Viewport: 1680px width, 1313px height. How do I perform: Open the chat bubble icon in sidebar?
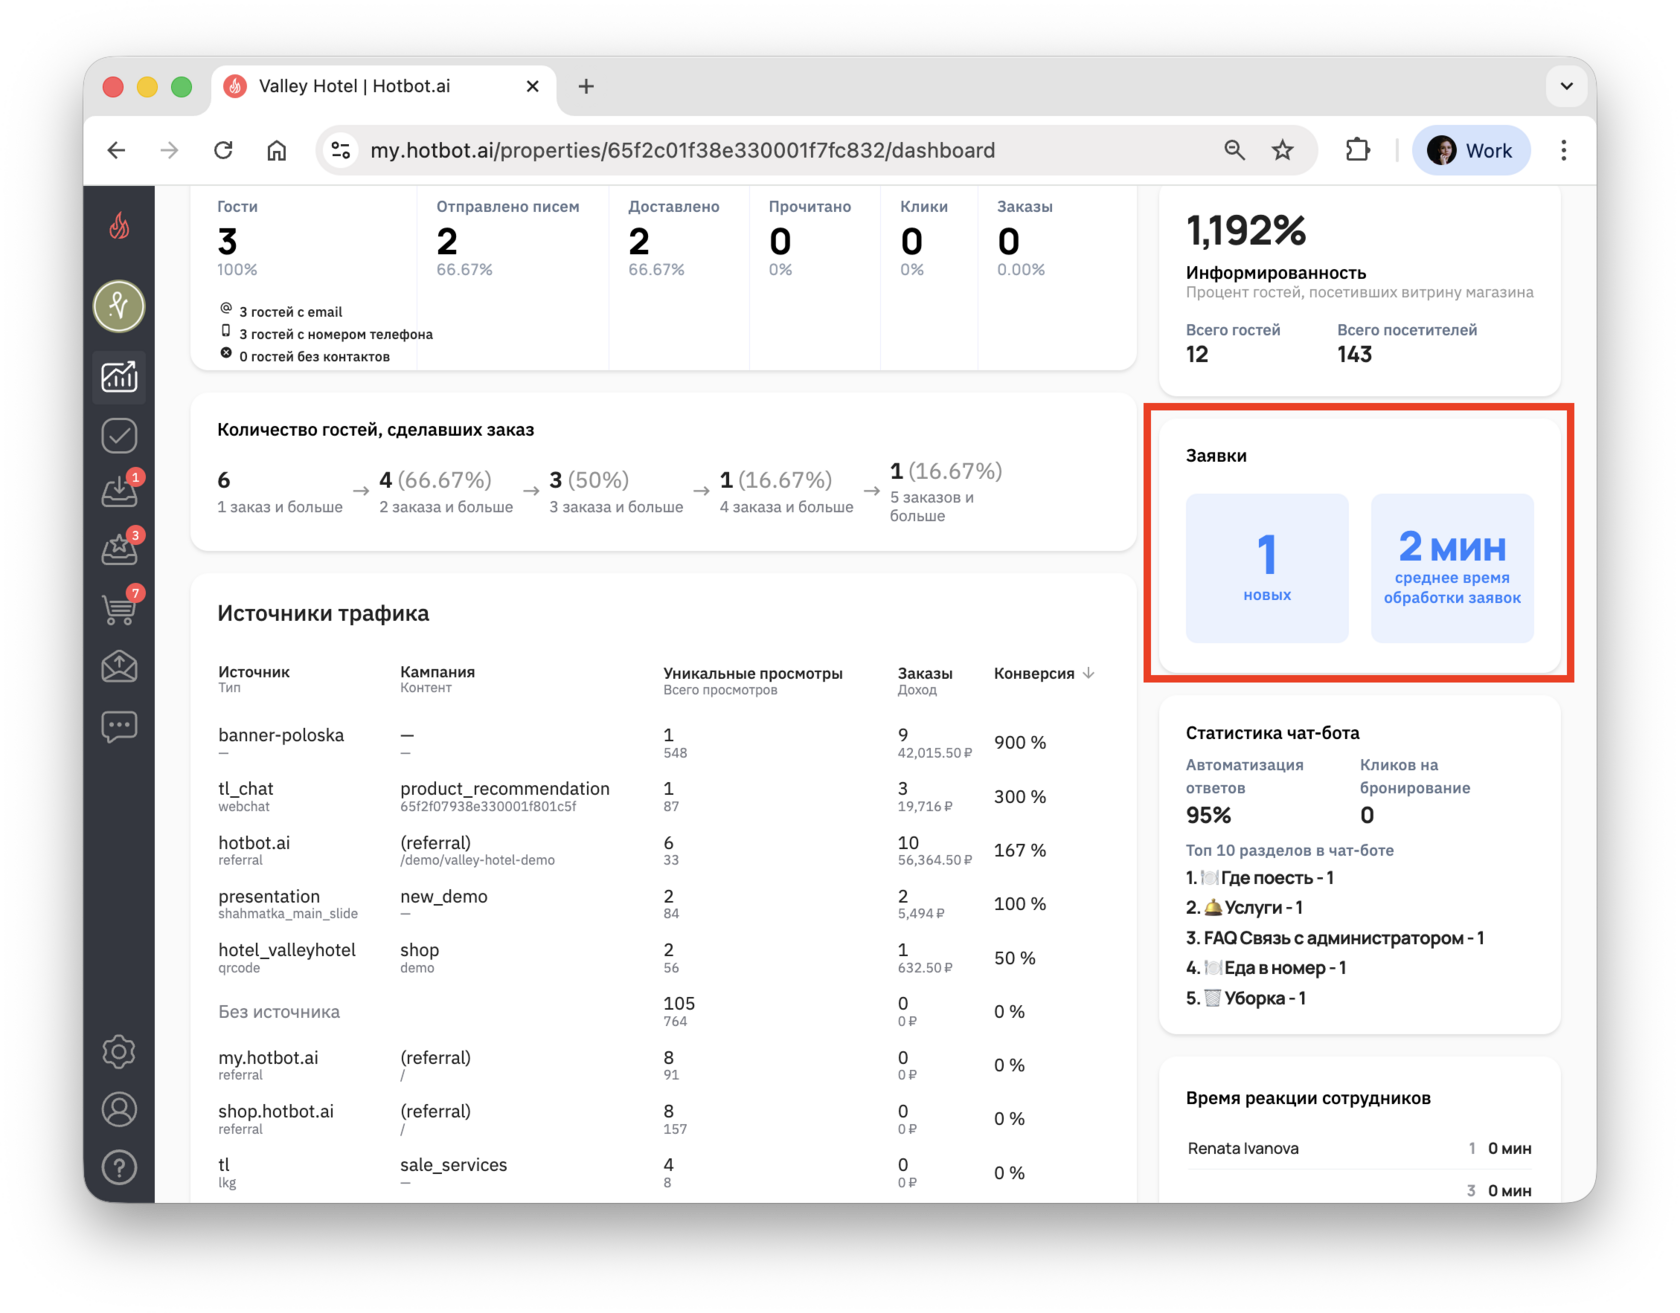tap(119, 726)
